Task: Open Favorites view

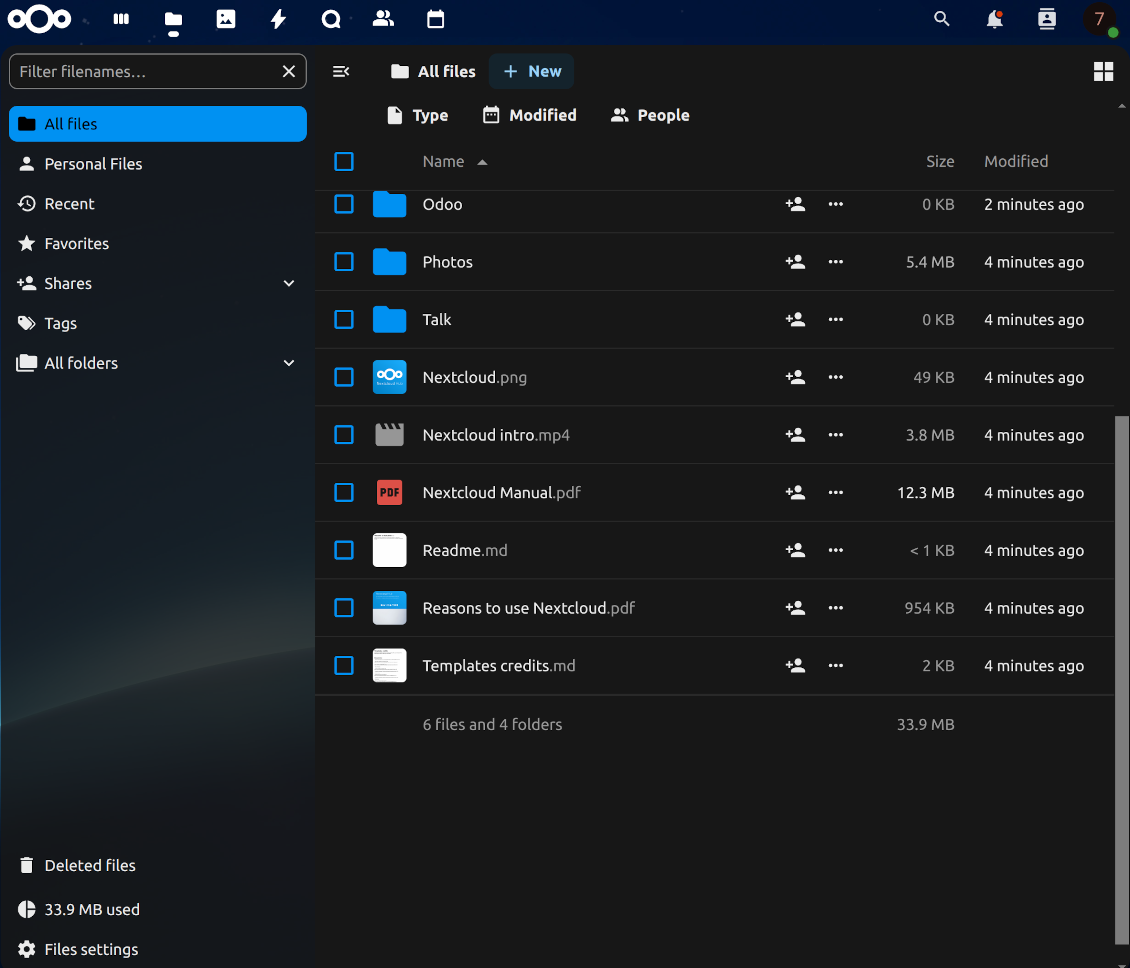Action: tap(158, 244)
